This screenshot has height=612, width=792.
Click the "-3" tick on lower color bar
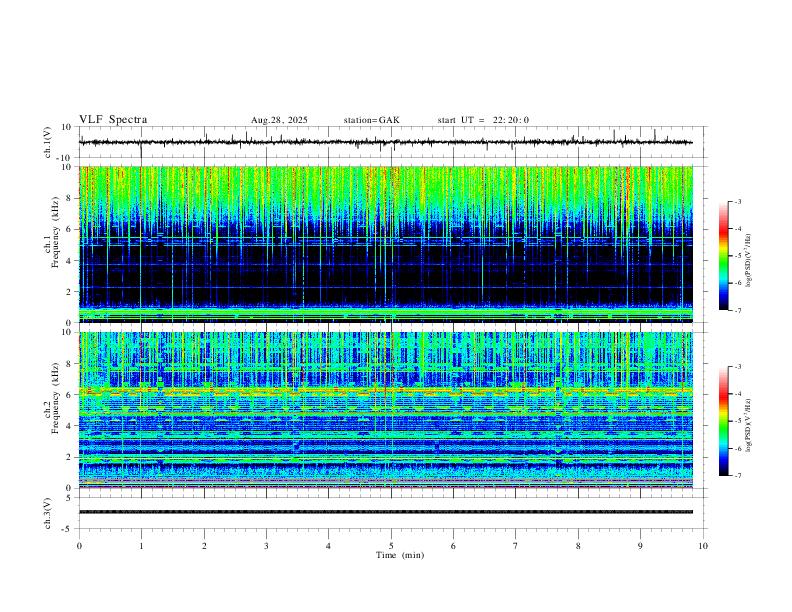738,367
